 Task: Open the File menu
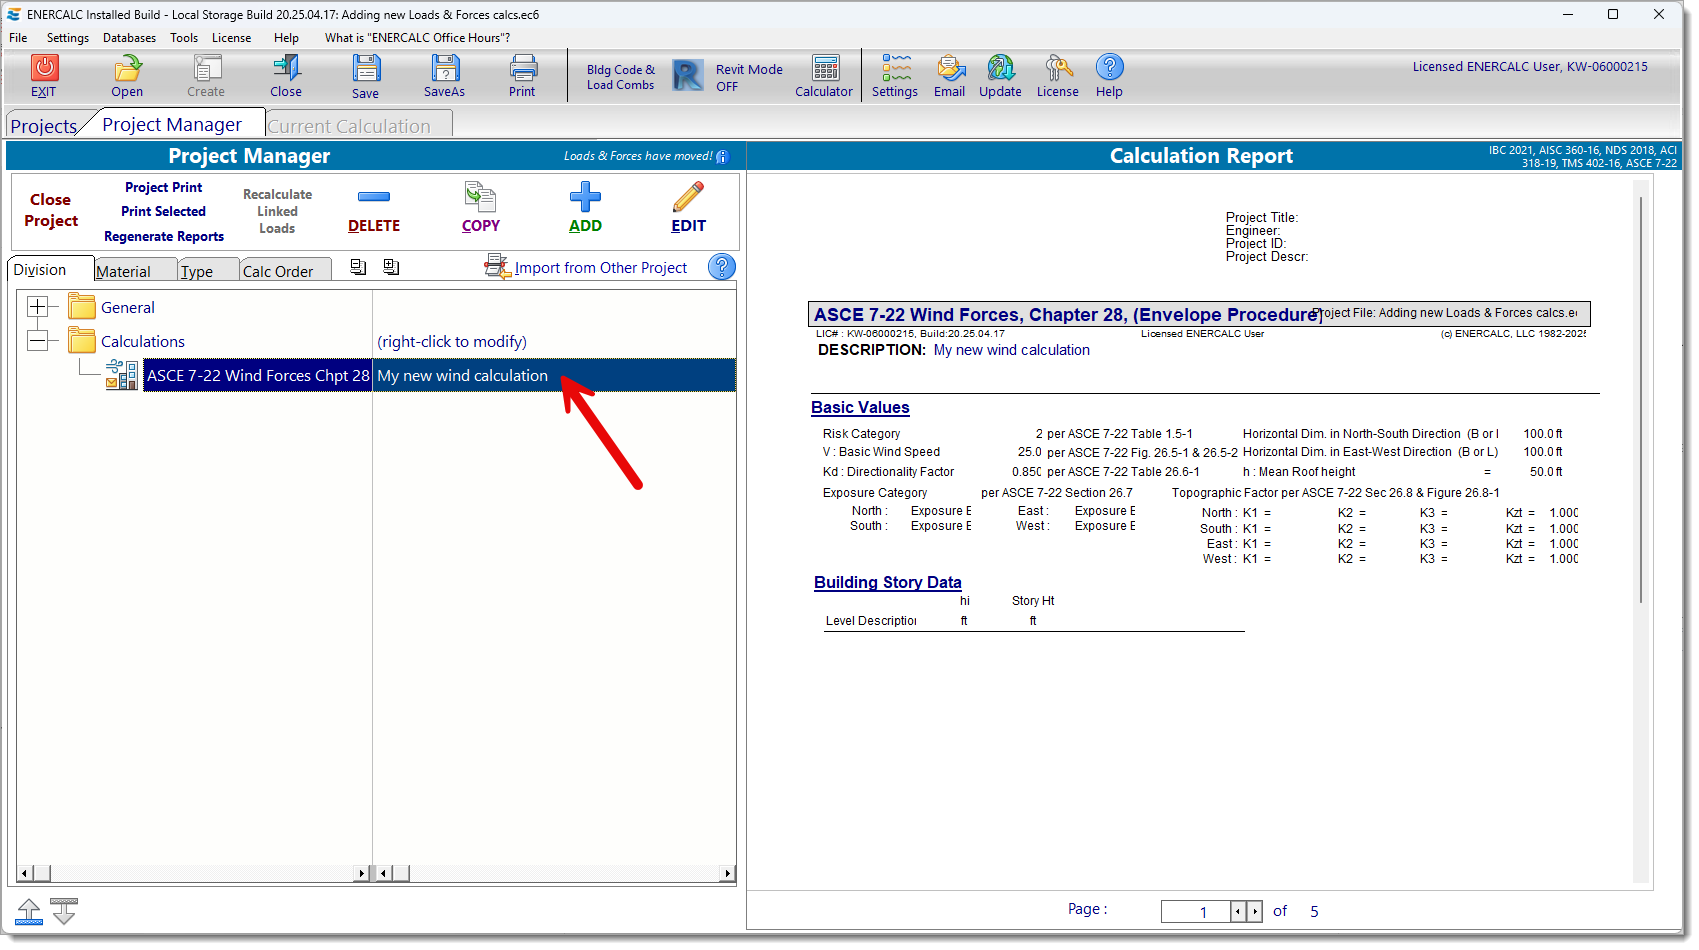coord(18,38)
